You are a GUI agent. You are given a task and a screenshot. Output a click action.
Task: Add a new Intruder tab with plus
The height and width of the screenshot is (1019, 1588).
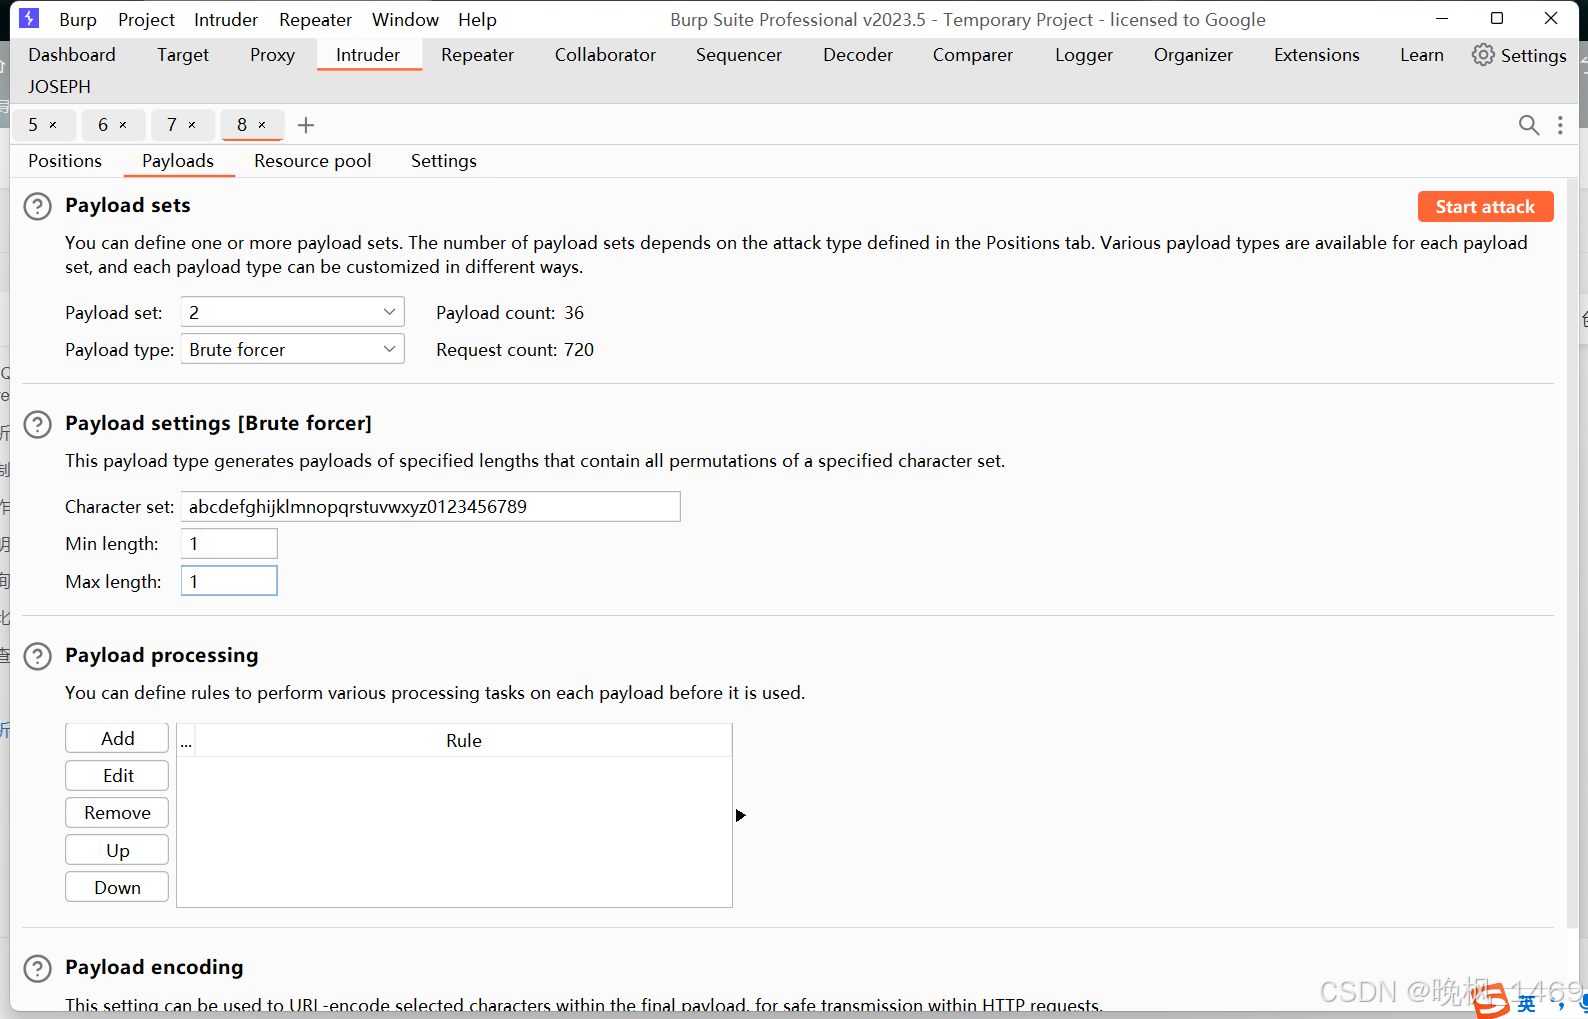coord(306,125)
